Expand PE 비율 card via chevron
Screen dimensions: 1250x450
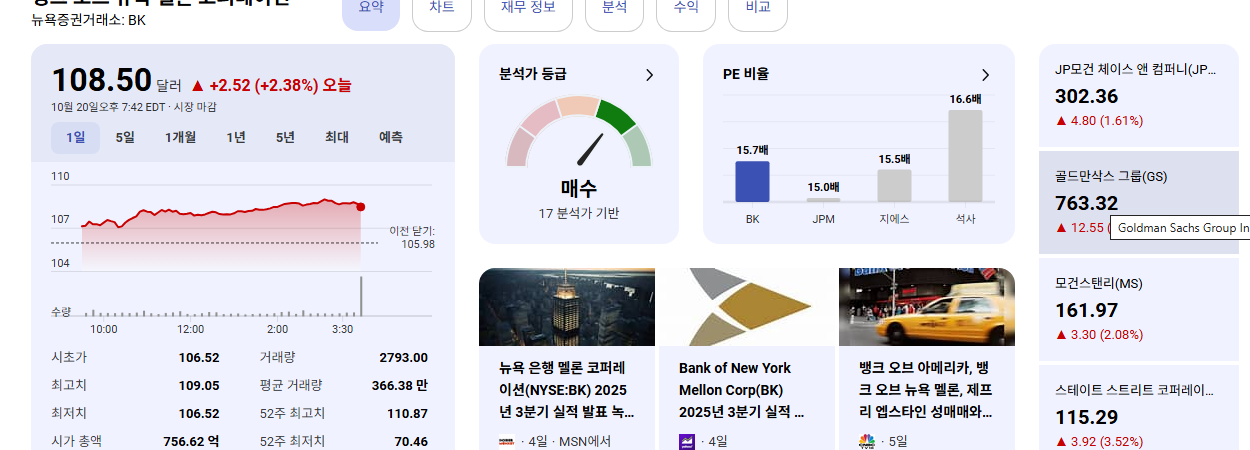[x=985, y=74]
